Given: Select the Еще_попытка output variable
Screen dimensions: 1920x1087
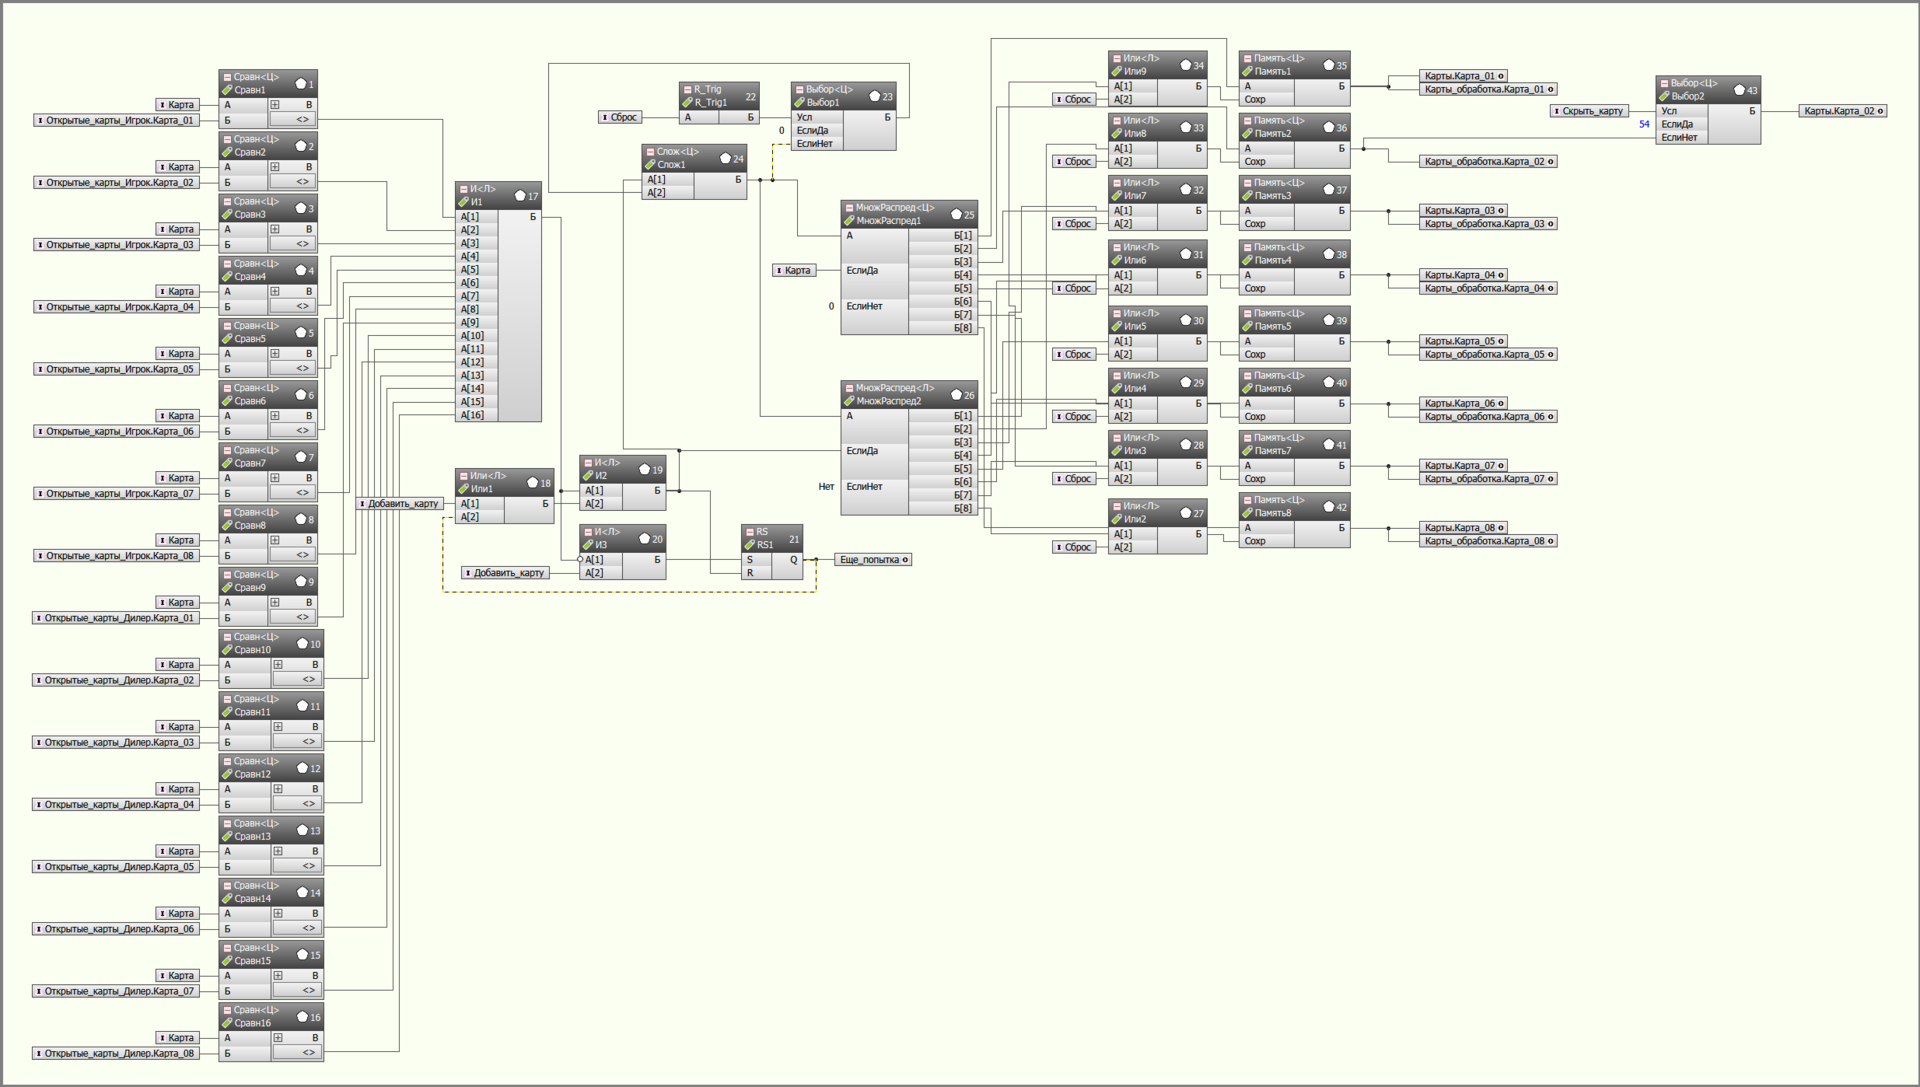Looking at the screenshot, I should [872, 560].
